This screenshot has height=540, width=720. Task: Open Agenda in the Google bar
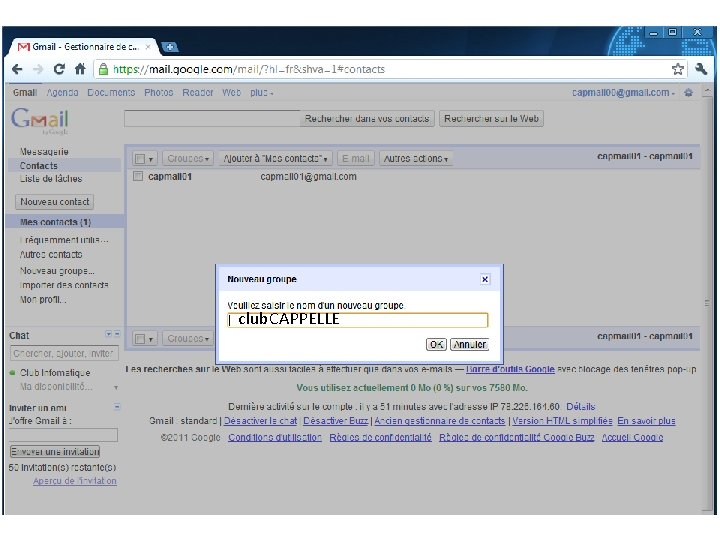click(x=62, y=93)
